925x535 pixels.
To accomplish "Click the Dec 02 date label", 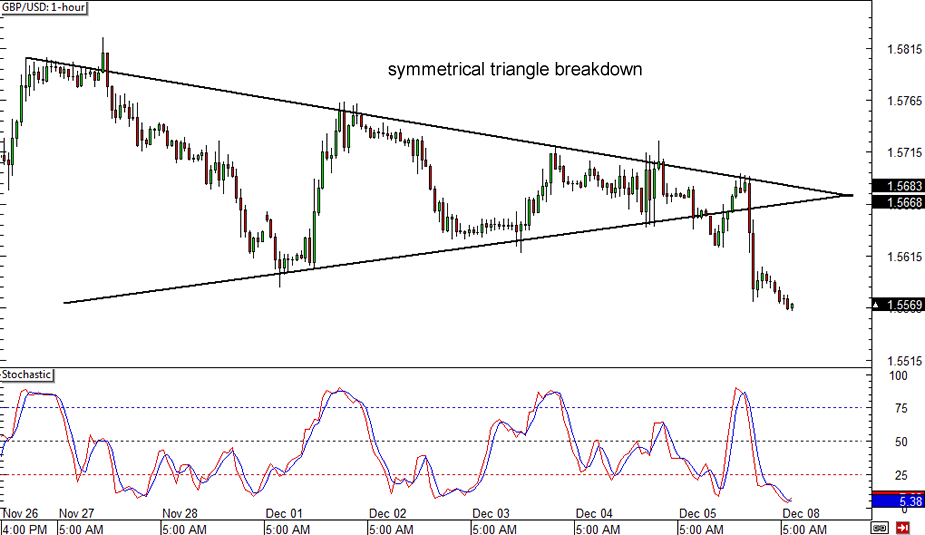I will click(x=388, y=513).
